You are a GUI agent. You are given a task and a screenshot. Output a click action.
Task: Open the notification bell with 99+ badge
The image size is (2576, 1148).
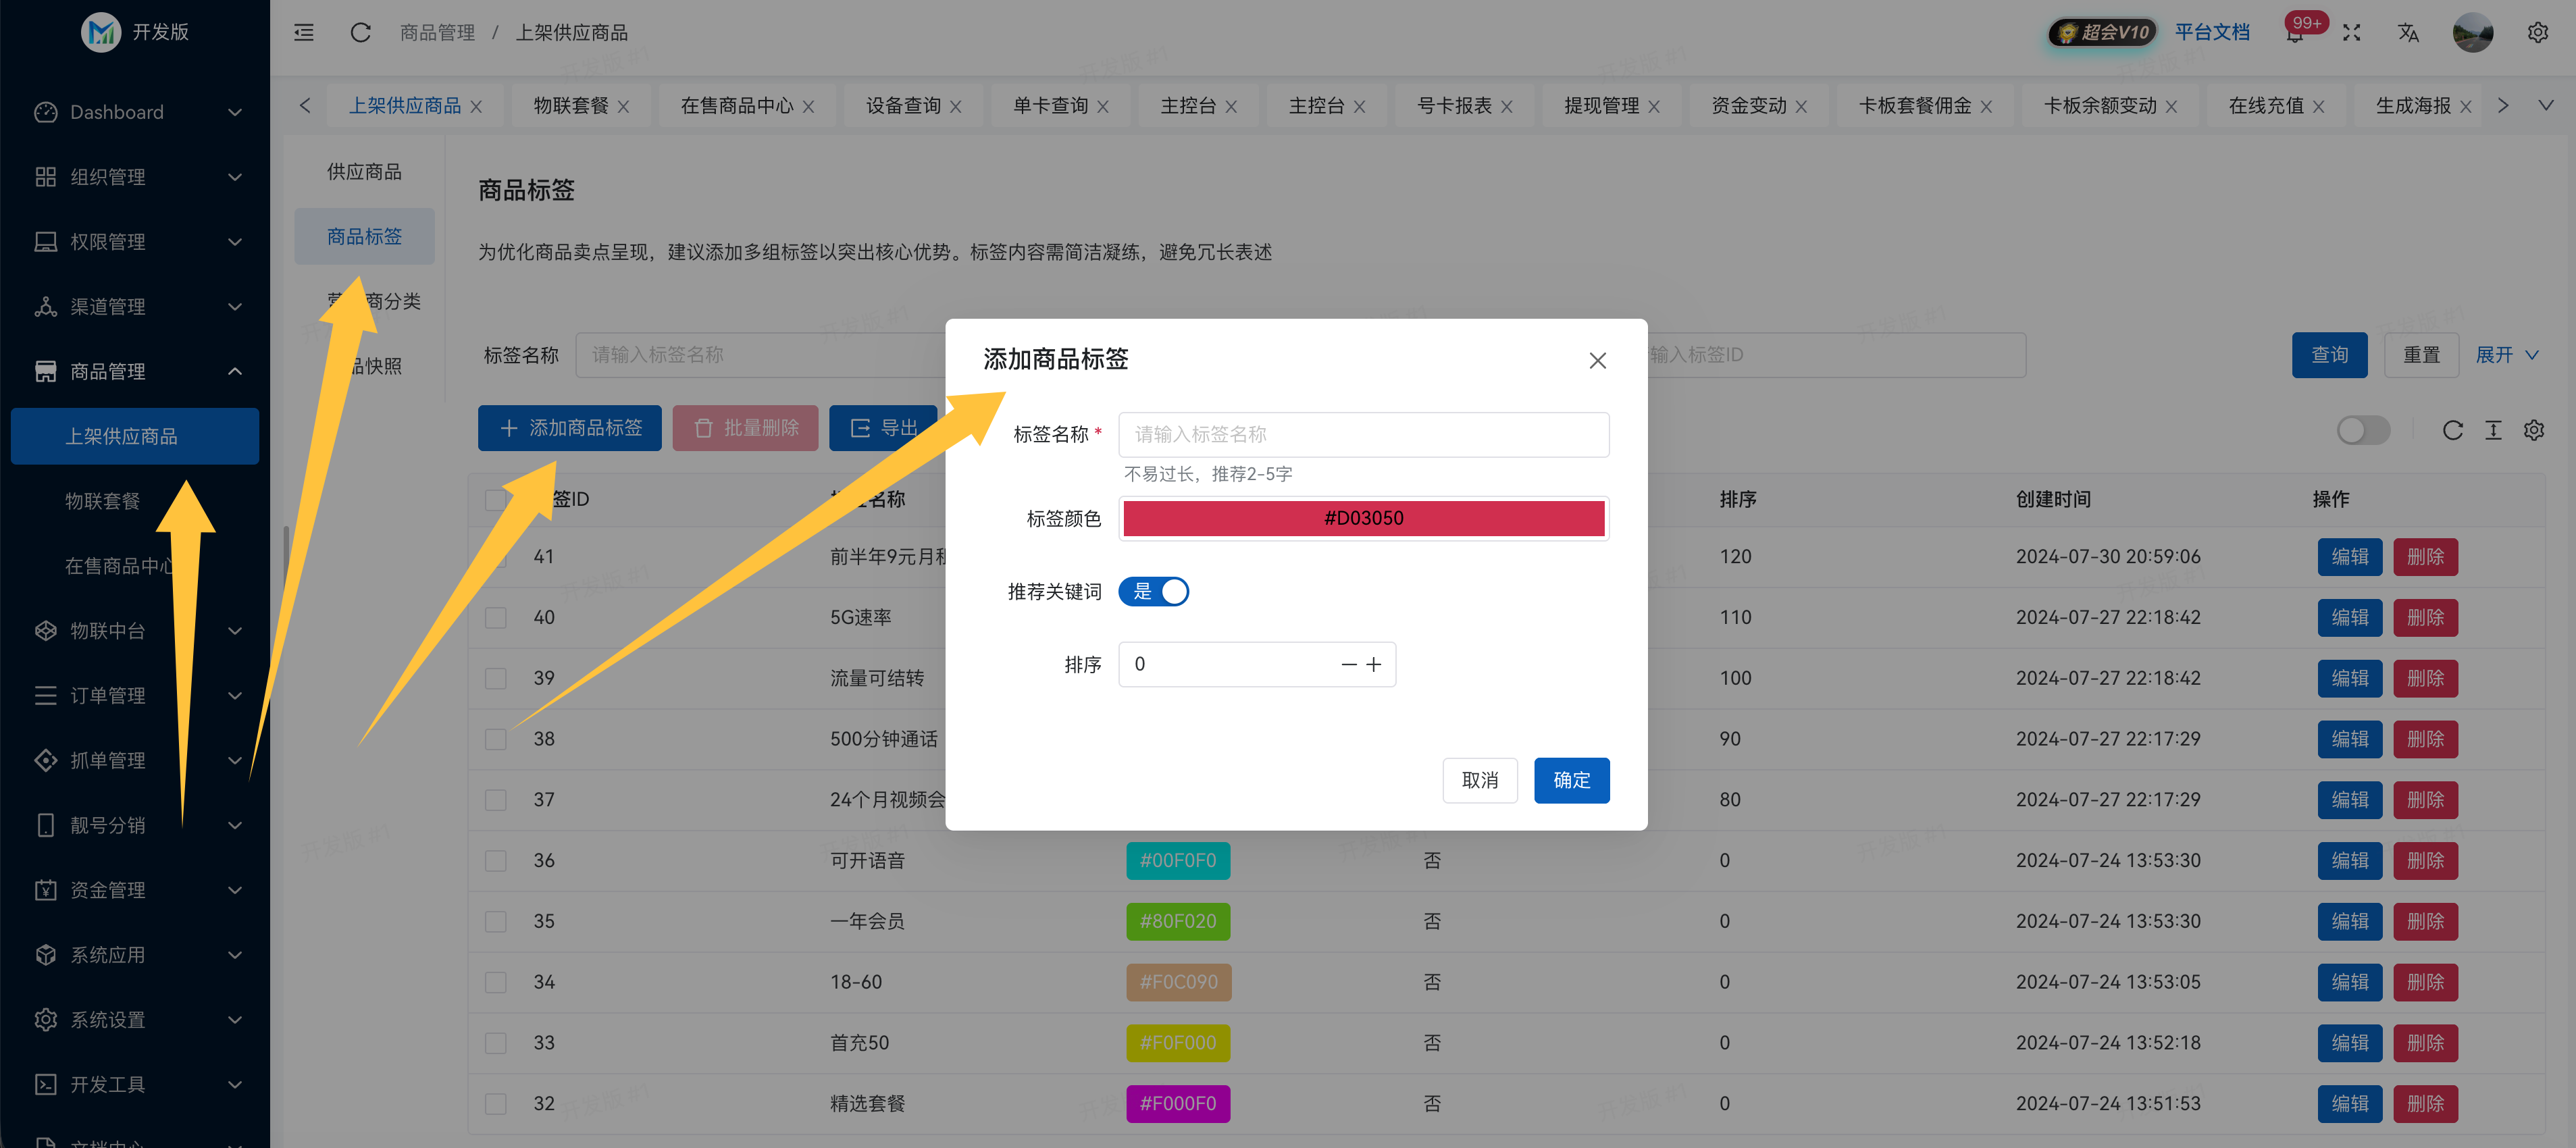point(2295,34)
